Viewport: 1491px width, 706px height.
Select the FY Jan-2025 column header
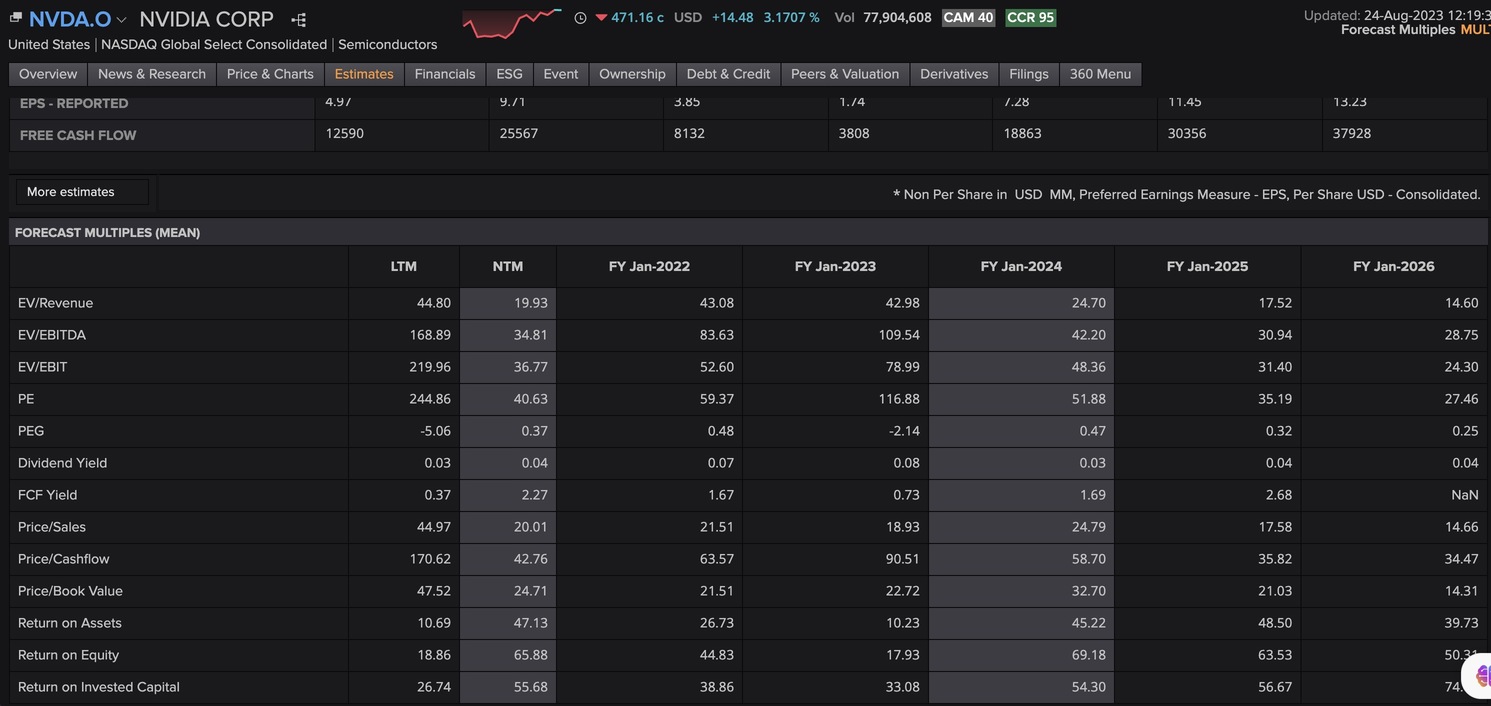(x=1207, y=266)
